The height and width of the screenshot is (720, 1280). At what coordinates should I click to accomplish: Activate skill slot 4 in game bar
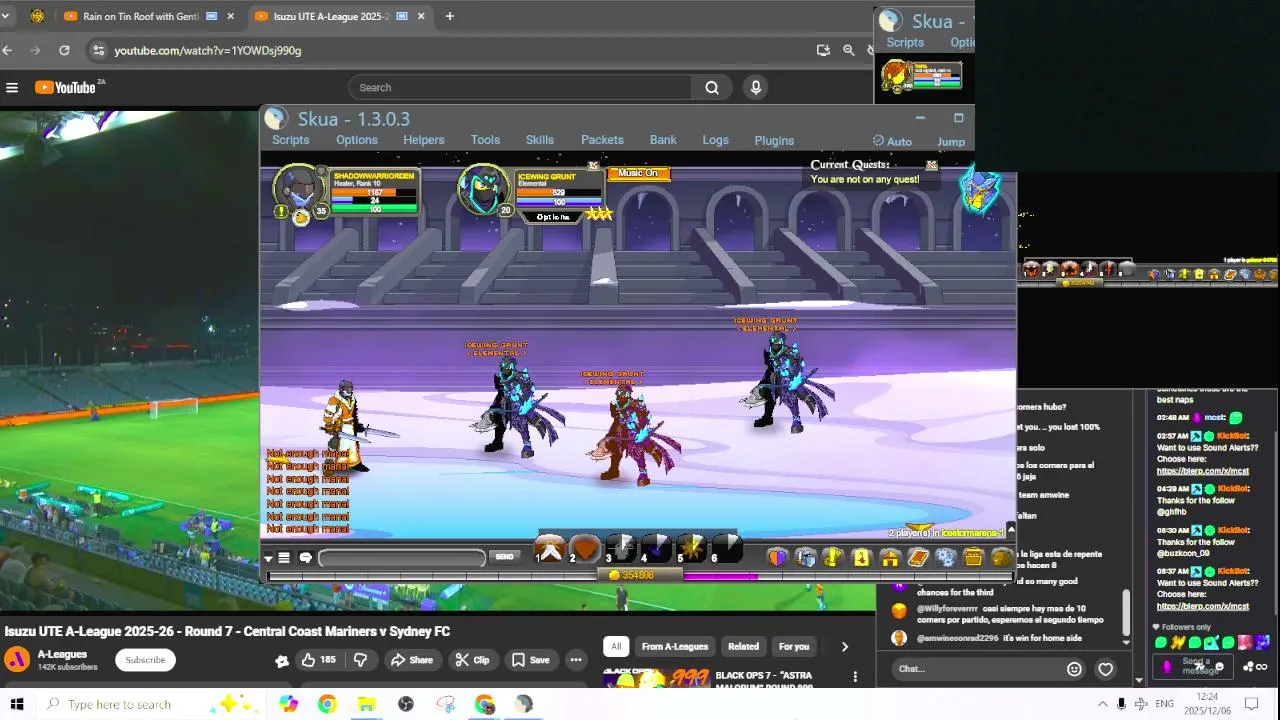tap(656, 549)
